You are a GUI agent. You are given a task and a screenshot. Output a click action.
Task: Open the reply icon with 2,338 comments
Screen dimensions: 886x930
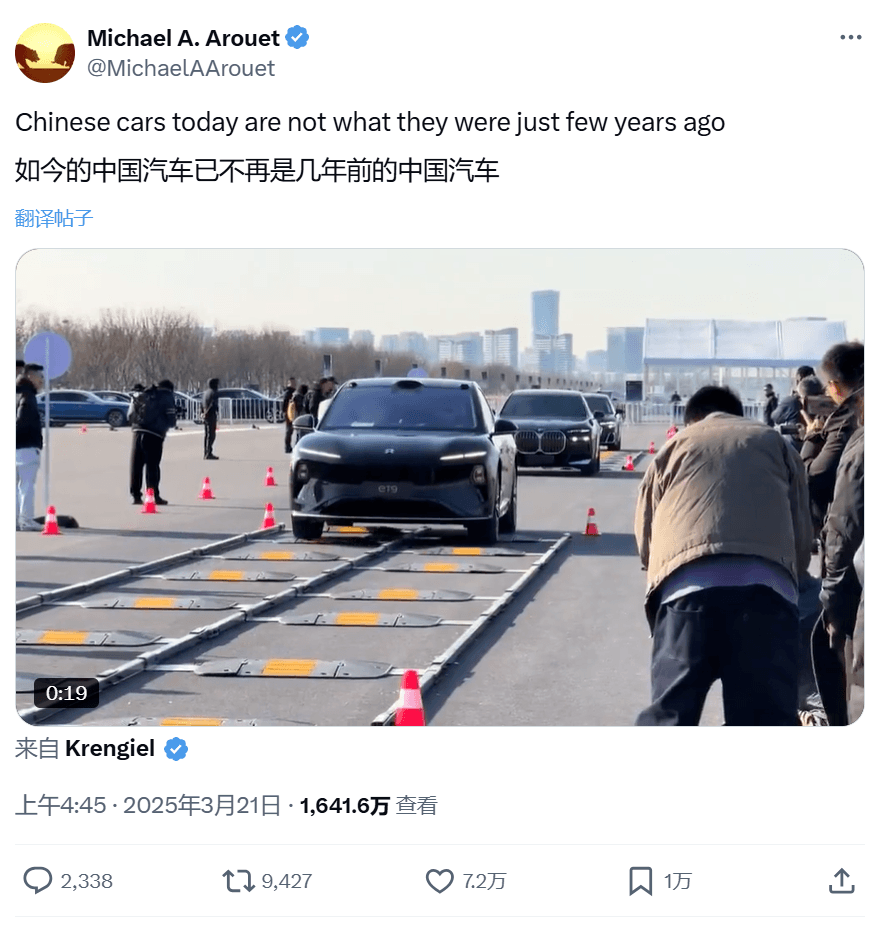[37, 880]
